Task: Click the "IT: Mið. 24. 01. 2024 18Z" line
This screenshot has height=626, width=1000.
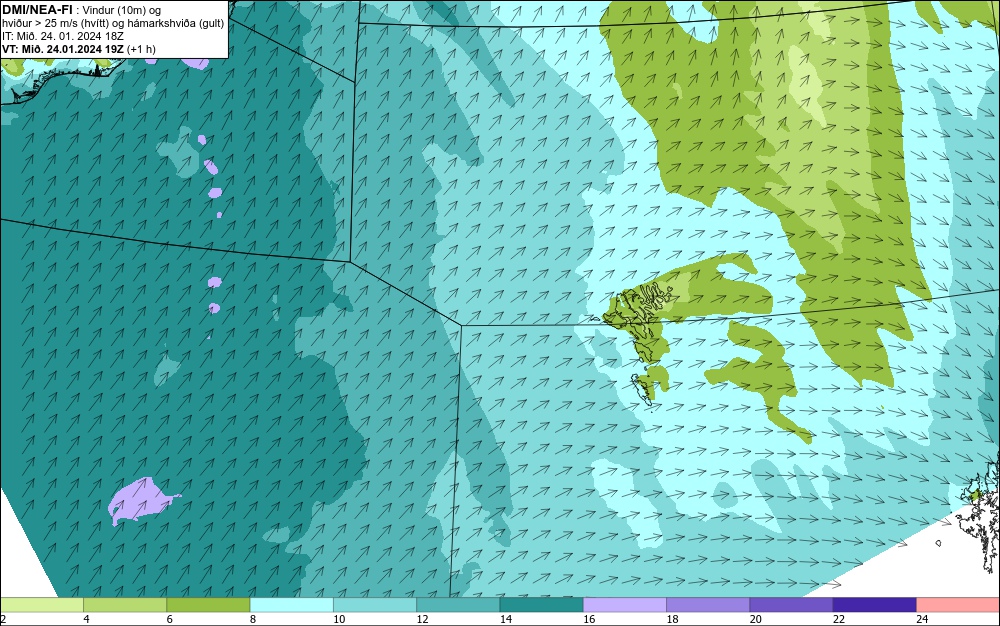Action: [x=63, y=36]
